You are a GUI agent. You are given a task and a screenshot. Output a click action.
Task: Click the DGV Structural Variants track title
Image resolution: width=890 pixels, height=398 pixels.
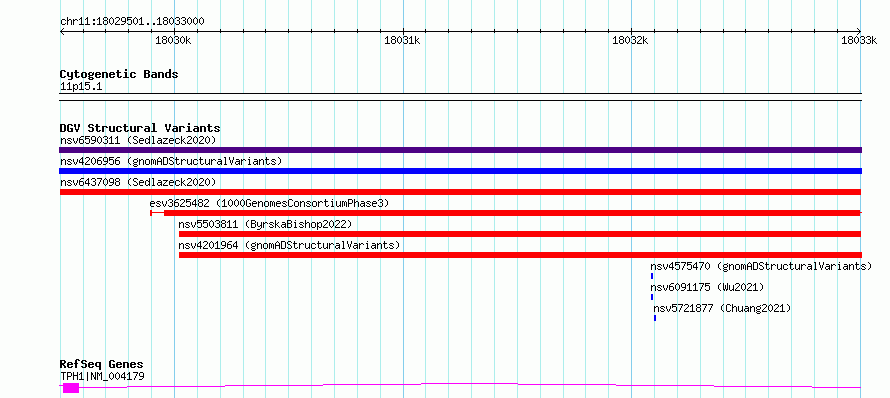coord(140,128)
